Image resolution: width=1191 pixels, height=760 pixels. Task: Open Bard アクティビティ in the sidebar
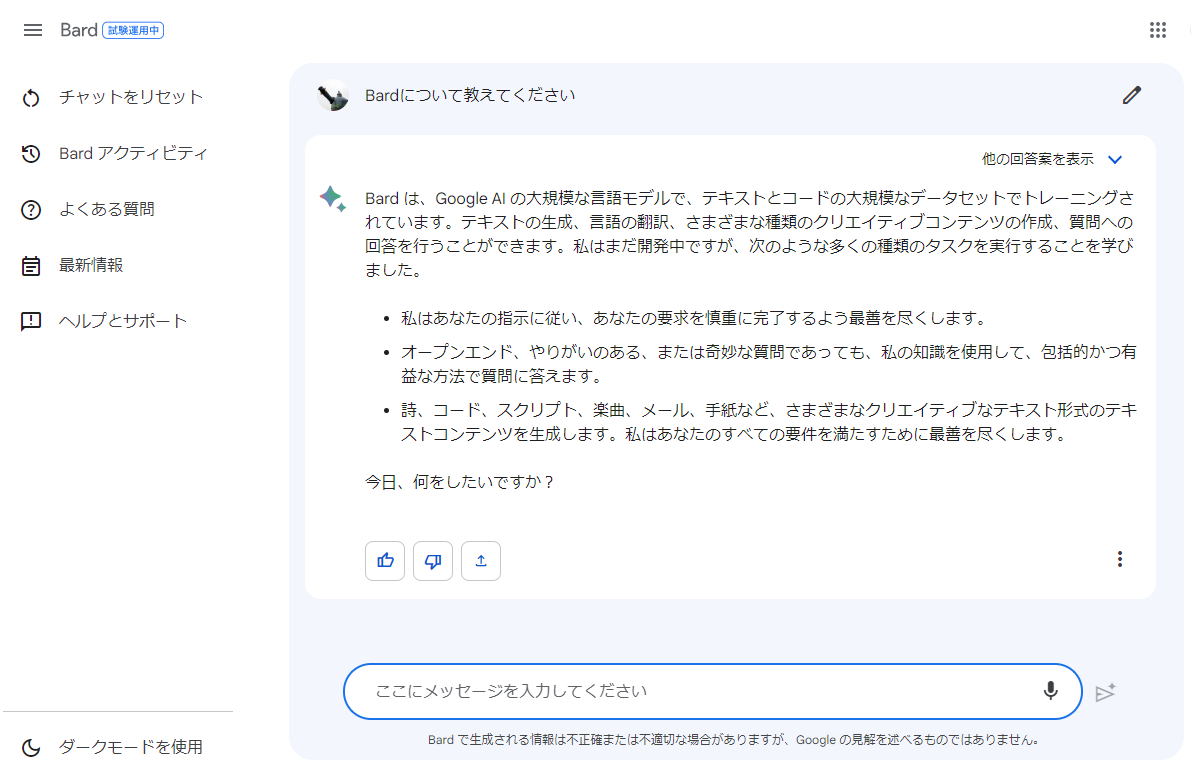click(x=133, y=153)
